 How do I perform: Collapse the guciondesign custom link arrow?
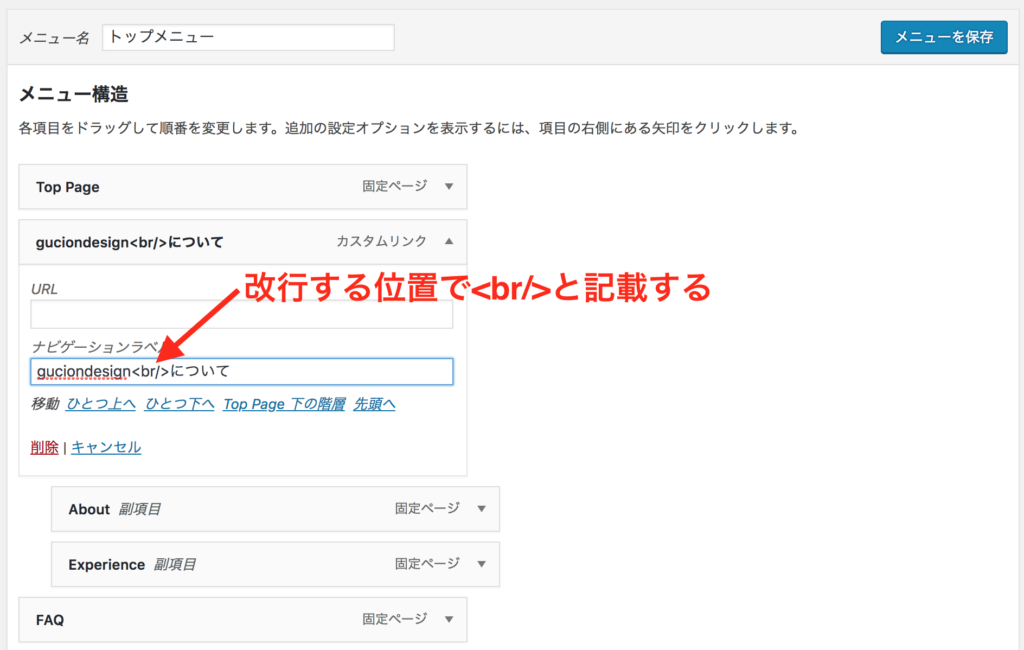point(449,241)
